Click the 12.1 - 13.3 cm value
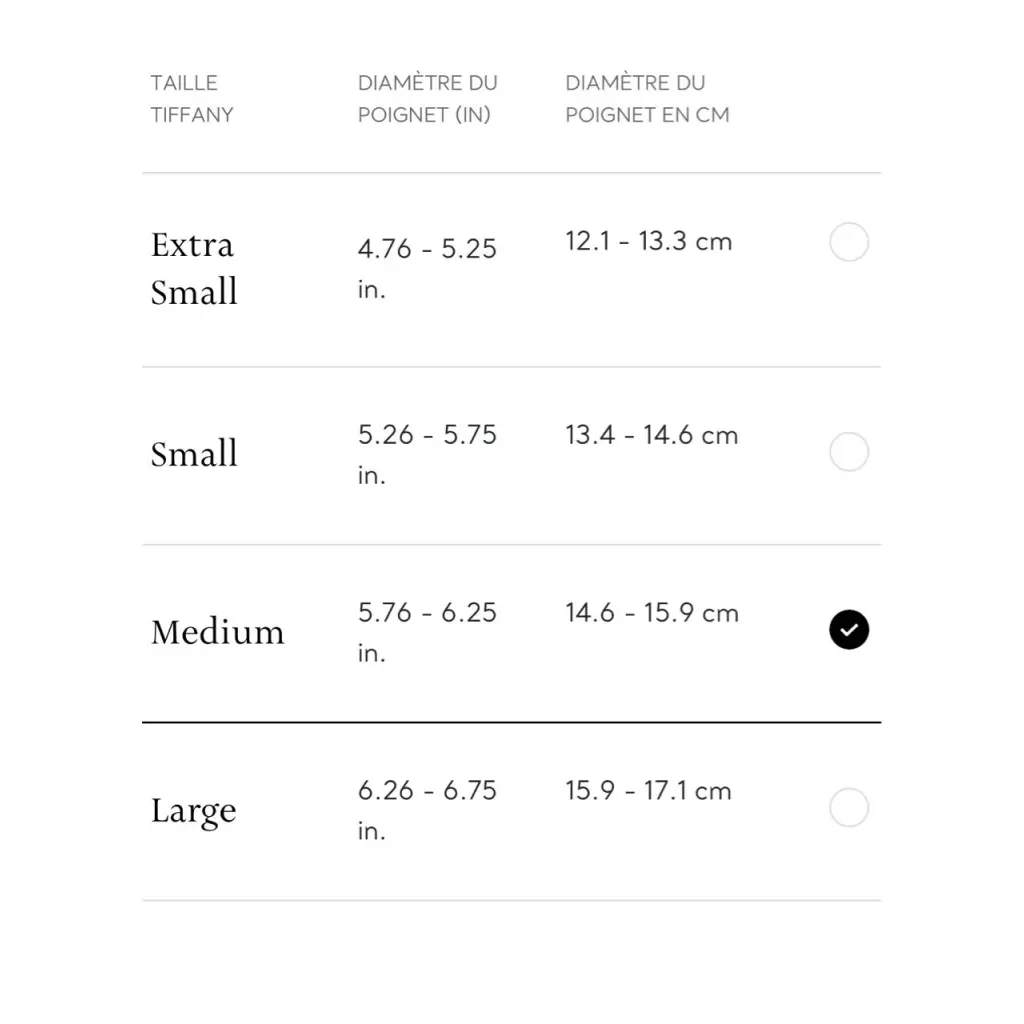The width and height of the screenshot is (1024, 1024). click(x=648, y=242)
